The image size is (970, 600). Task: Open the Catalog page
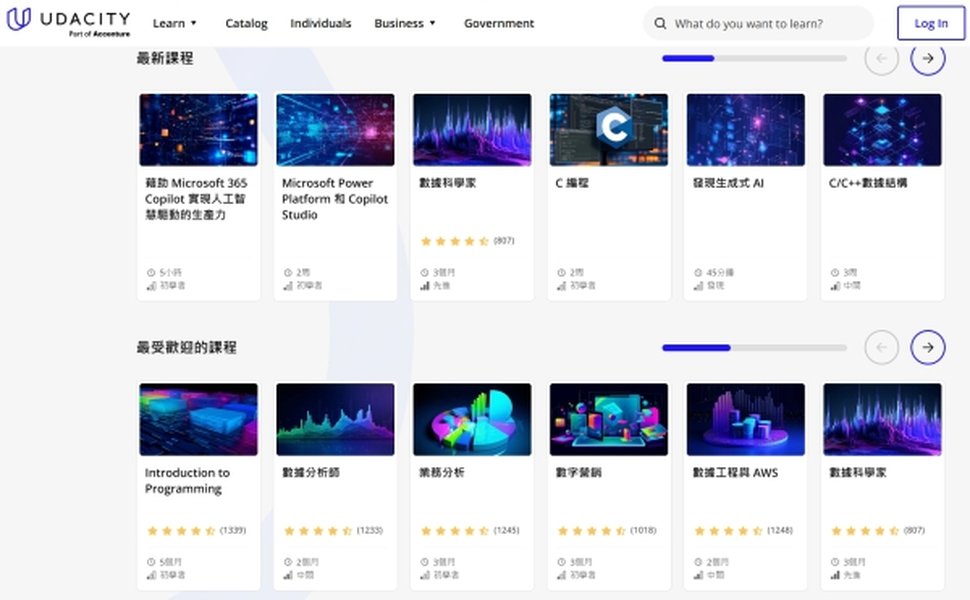pos(246,24)
